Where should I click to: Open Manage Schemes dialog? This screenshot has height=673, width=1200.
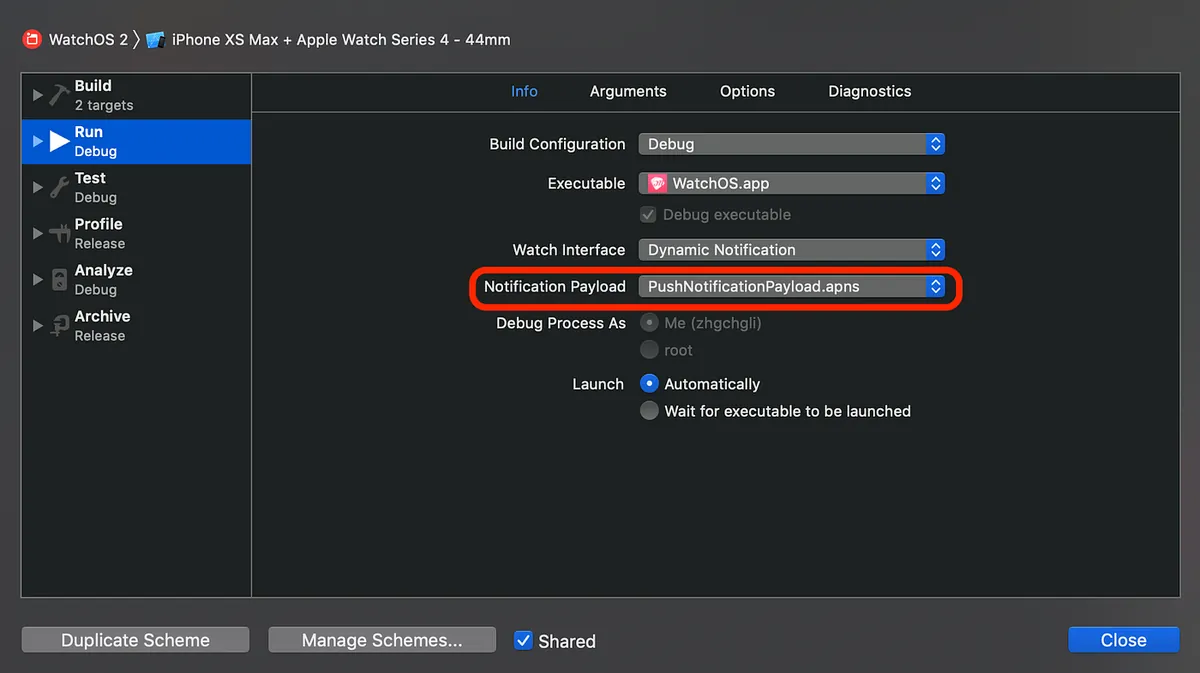point(381,639)
